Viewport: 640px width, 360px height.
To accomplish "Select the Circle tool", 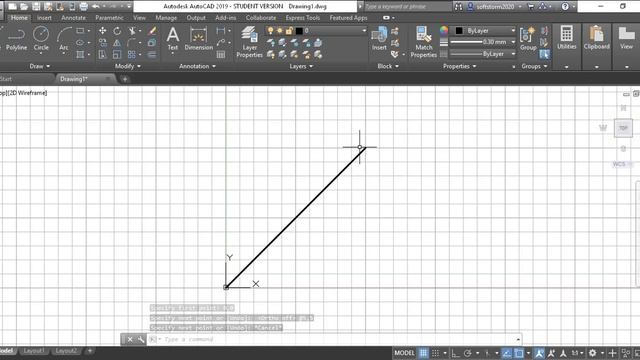I will (x=41, y=39).
